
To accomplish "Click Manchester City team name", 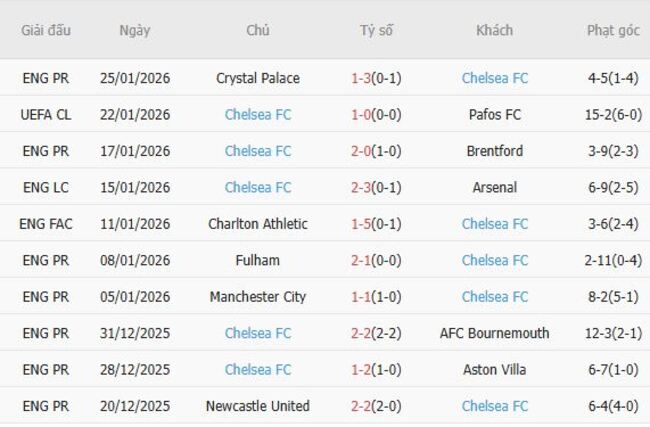I will pyautogui.click(x=258, y=297).
